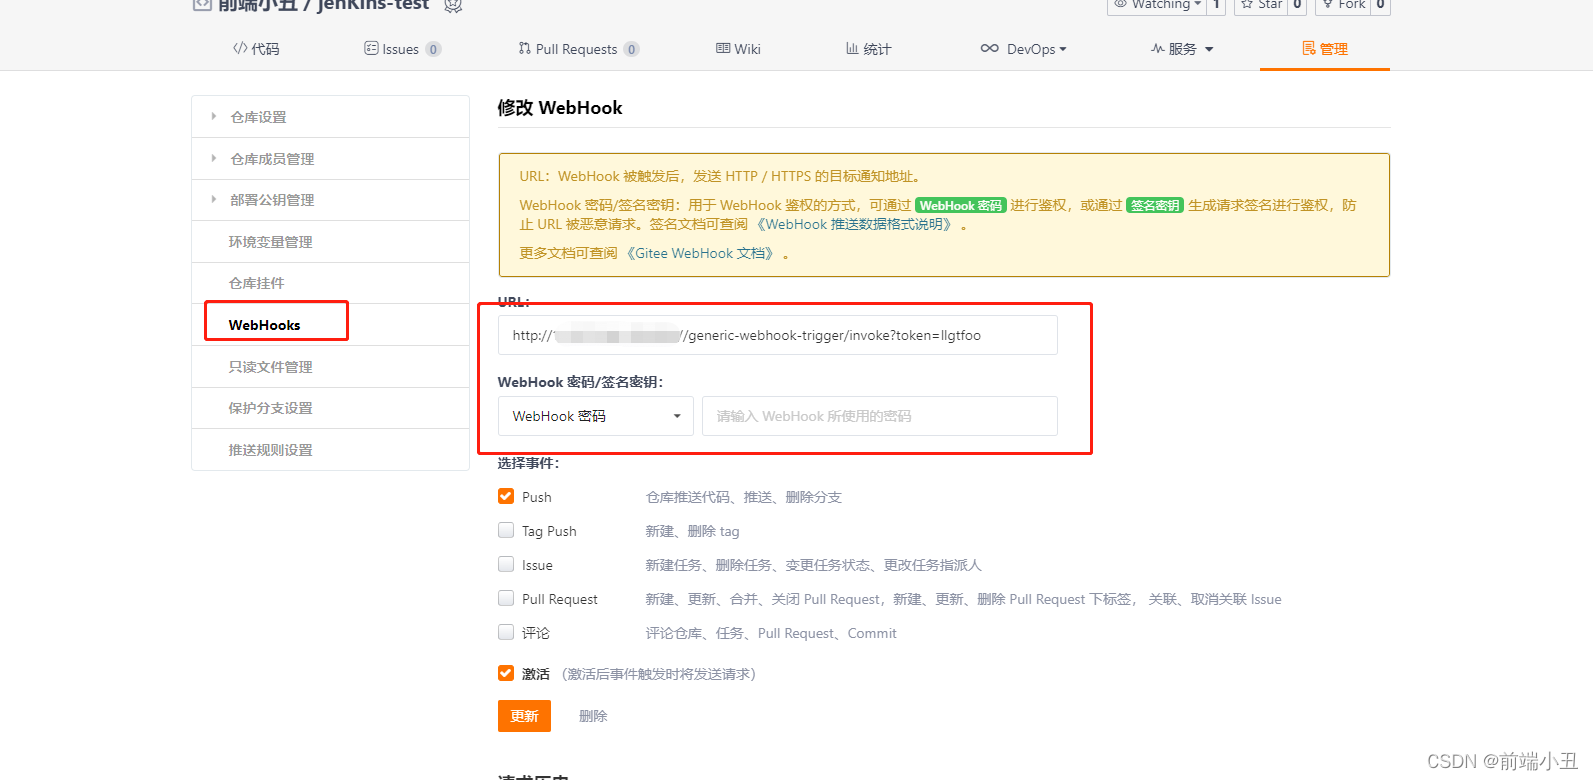Click the Star button
This screenshot has height=780, width=1593.
pos(1261,5)
